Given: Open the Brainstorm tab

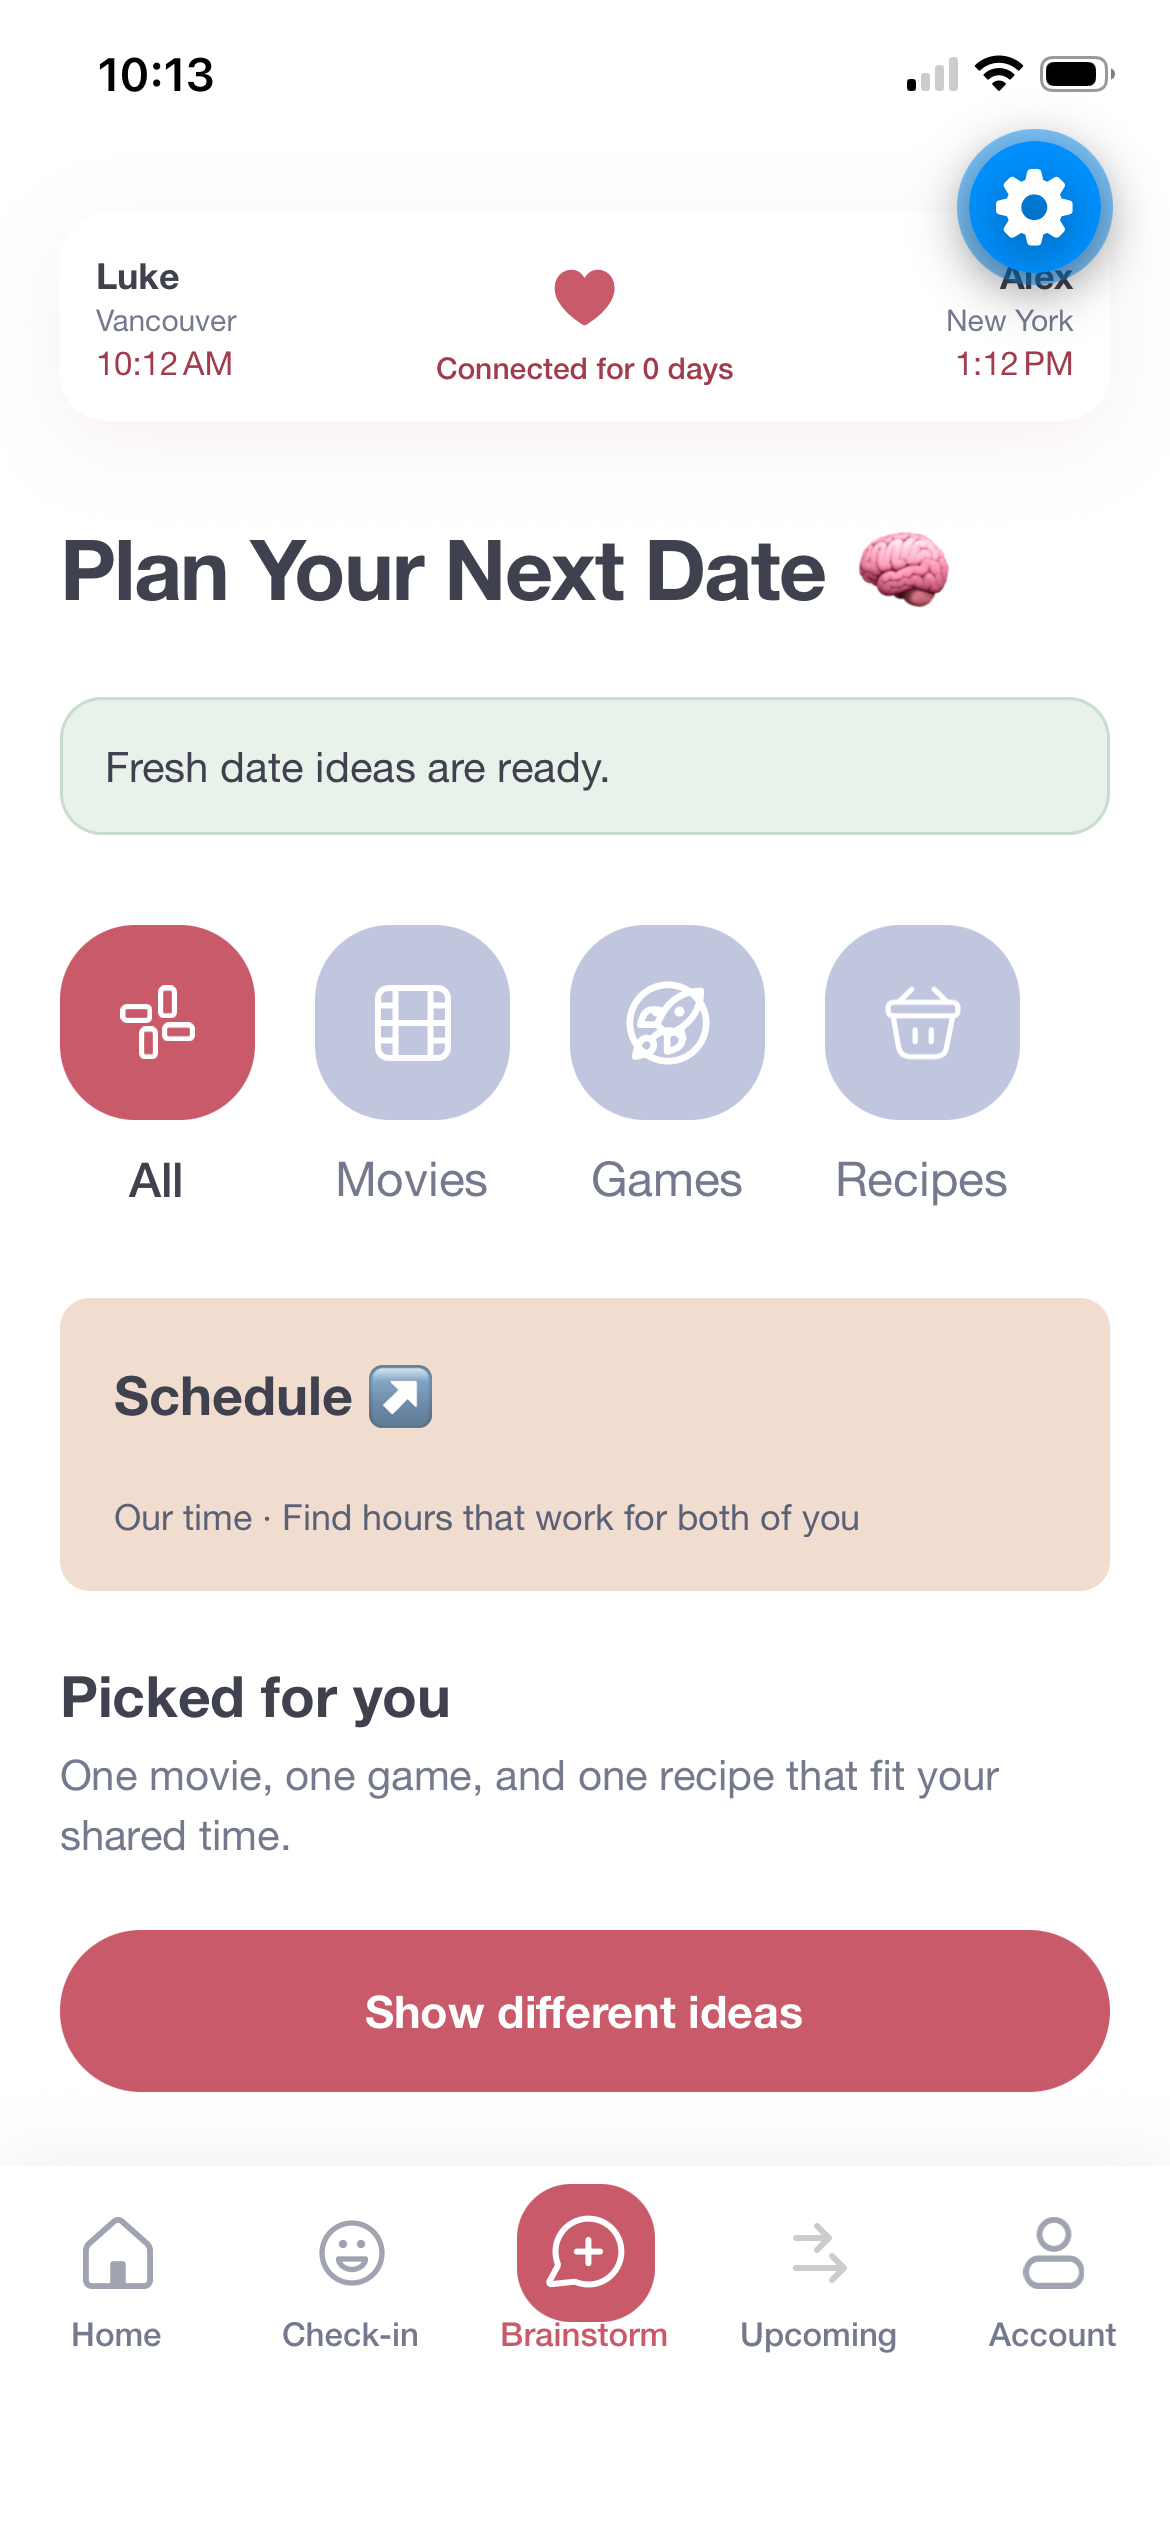Looking at the screenshot, I should [x=585, y=2268].
